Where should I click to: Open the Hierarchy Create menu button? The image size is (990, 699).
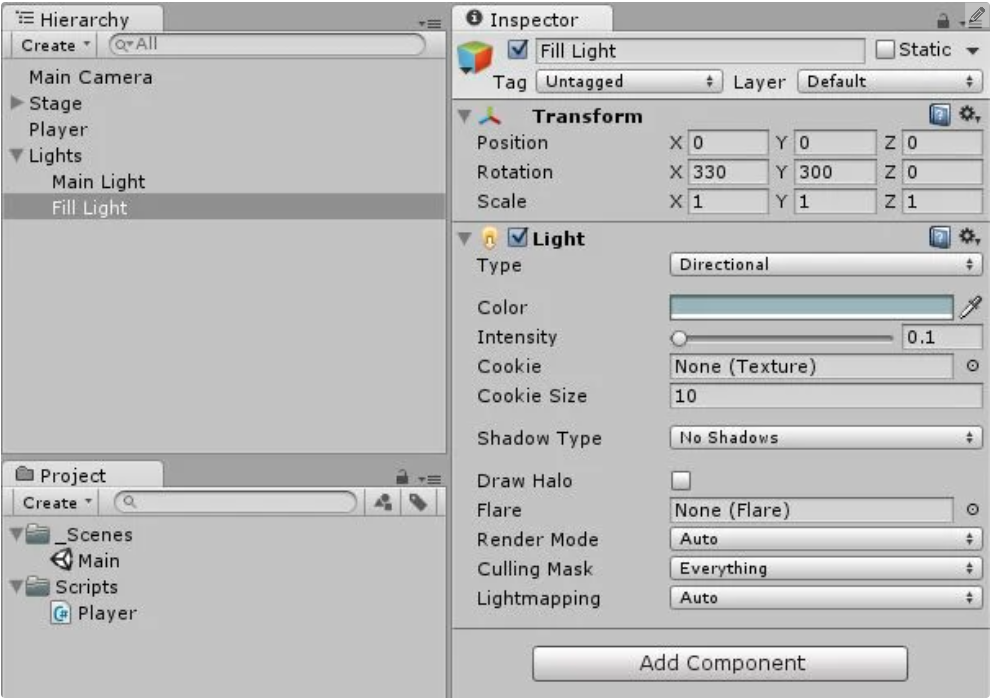pyautogui.click(x=54, y=45)
